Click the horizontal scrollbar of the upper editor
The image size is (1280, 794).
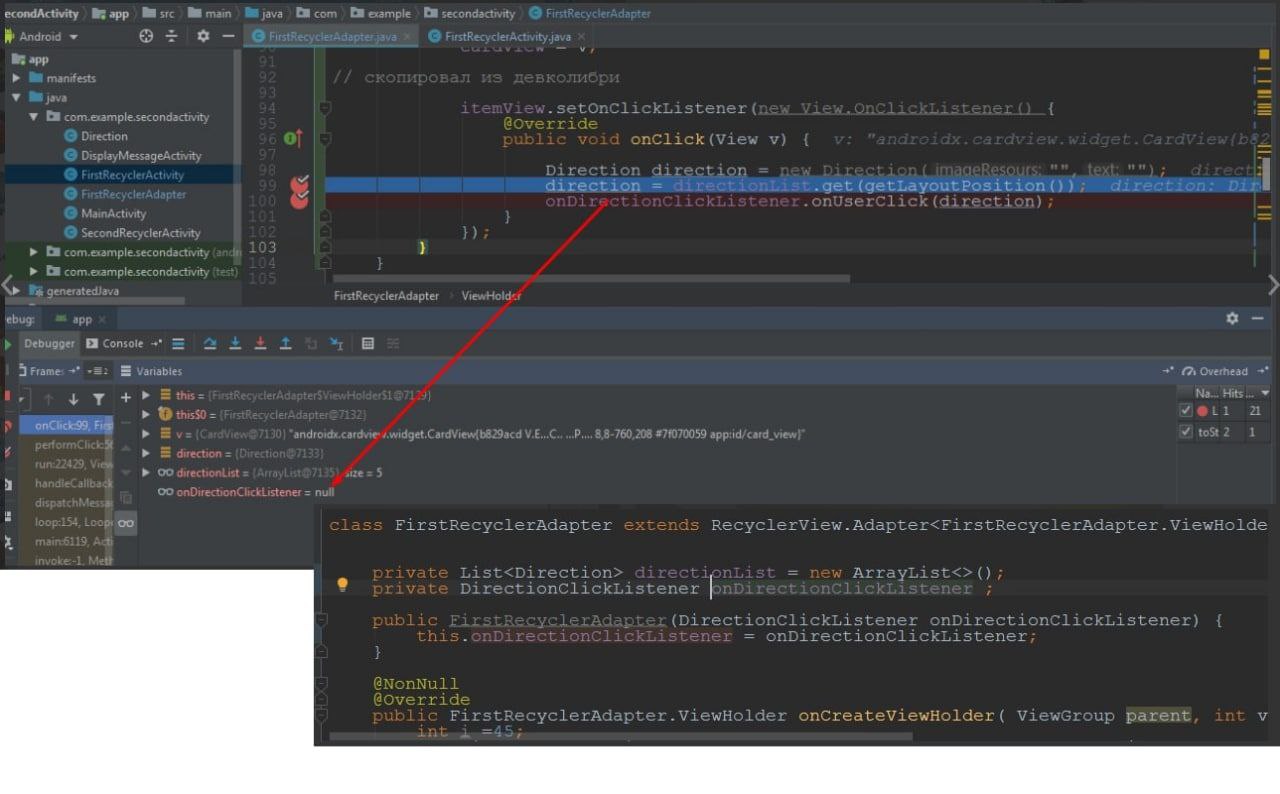[x=590, y=279]
